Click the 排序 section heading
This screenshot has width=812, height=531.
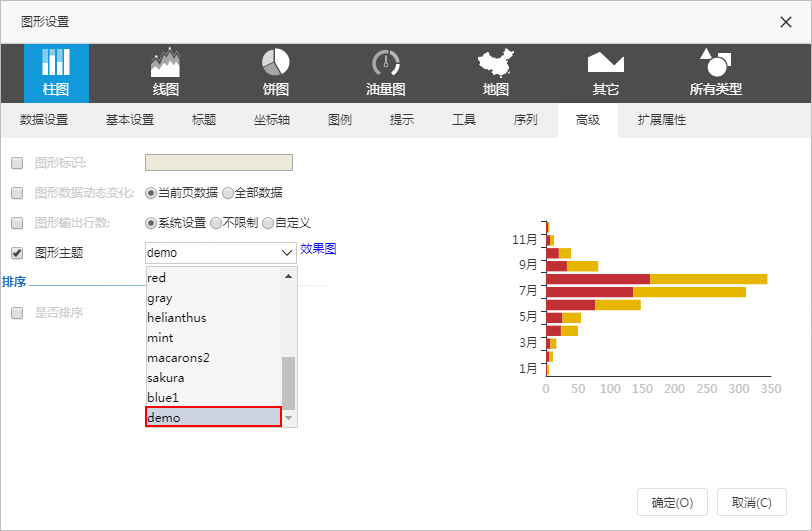pyautogui.click(x=14, y=282)
